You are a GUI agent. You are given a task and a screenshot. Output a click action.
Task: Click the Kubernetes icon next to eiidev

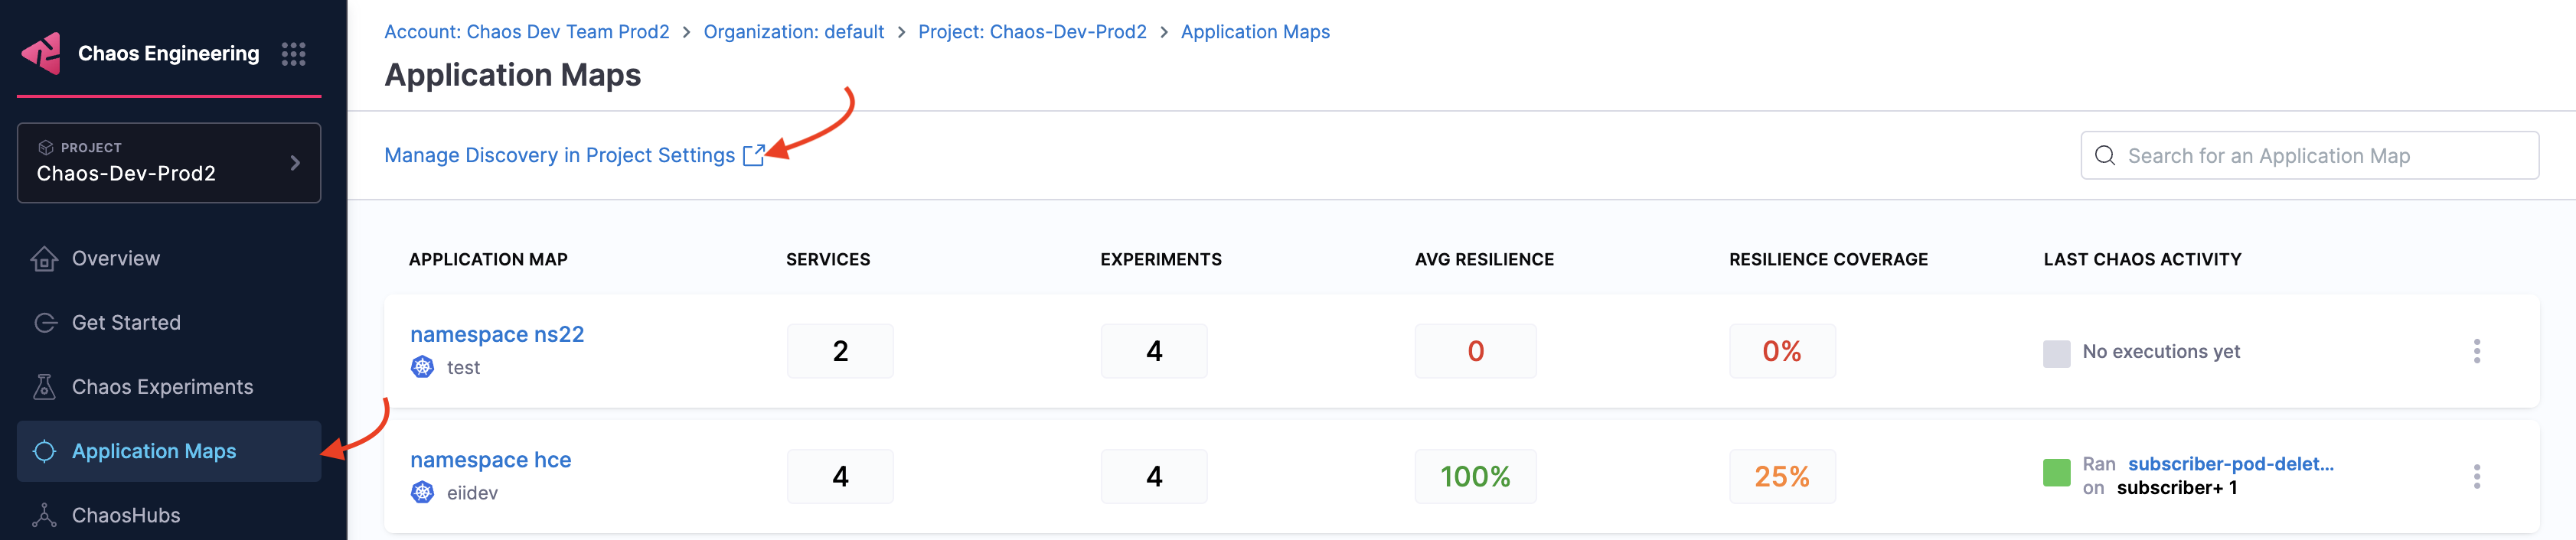[x=423, y=493]
